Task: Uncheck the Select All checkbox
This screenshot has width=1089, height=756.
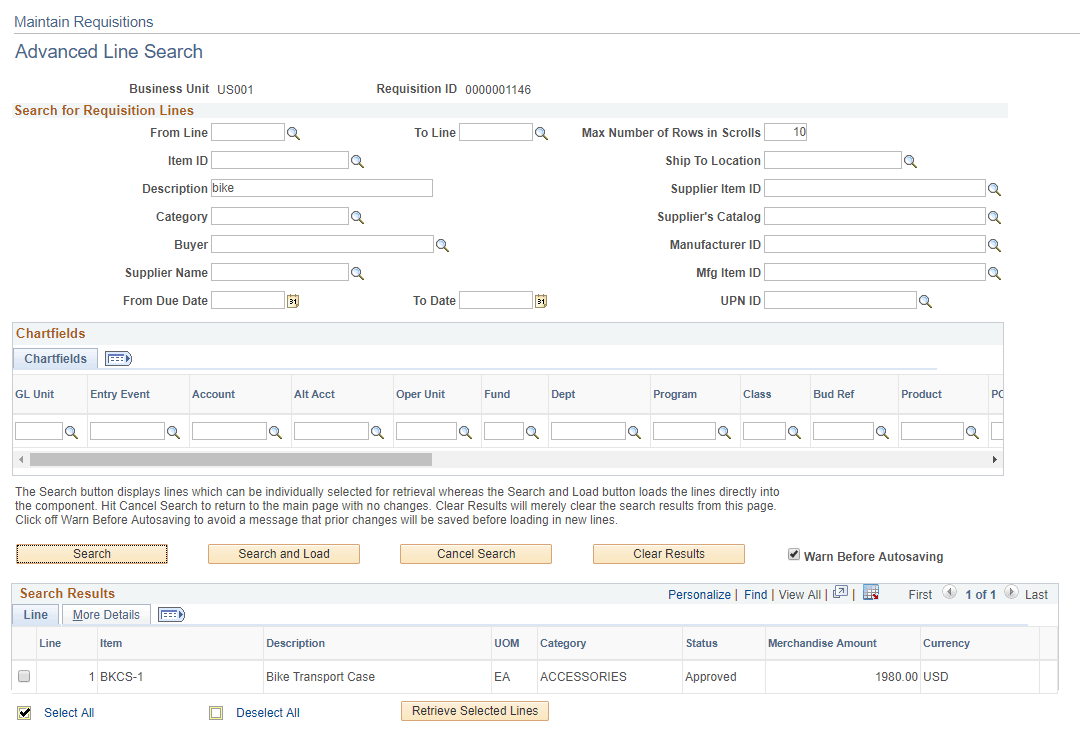Action: pyautogui.click(x=24, y=713)
